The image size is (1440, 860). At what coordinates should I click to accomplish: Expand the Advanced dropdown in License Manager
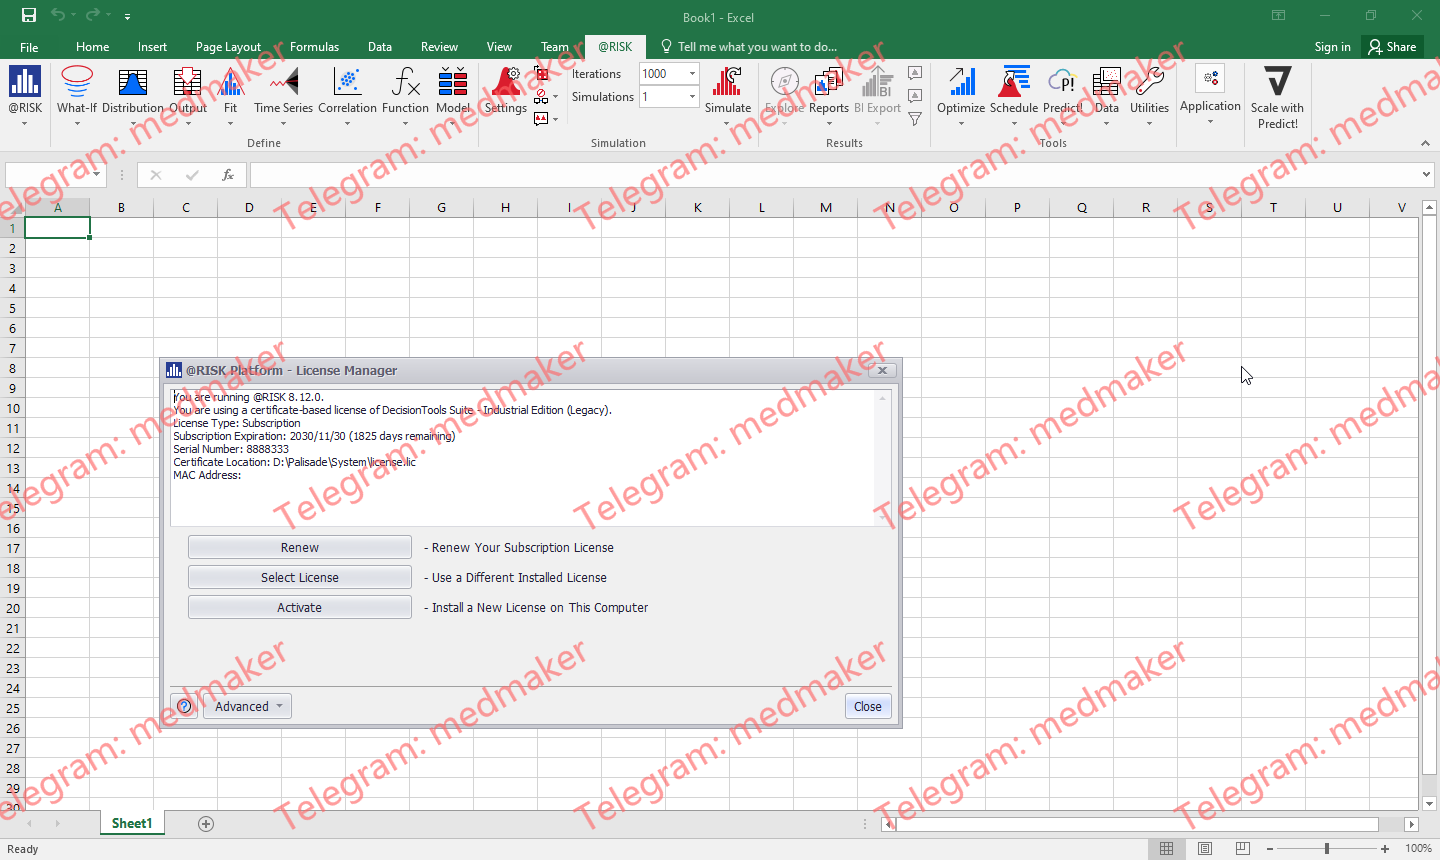point(246,706)
